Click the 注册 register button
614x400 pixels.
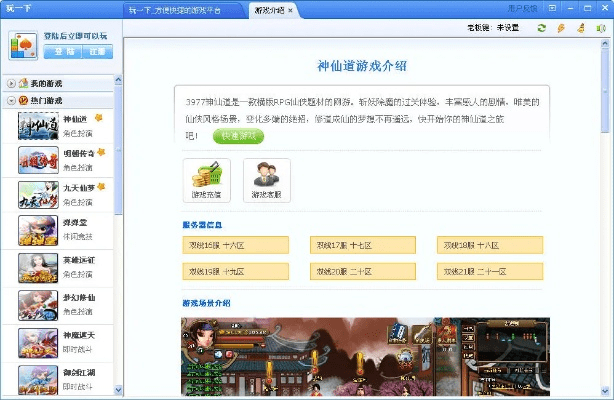coord(98,52)
